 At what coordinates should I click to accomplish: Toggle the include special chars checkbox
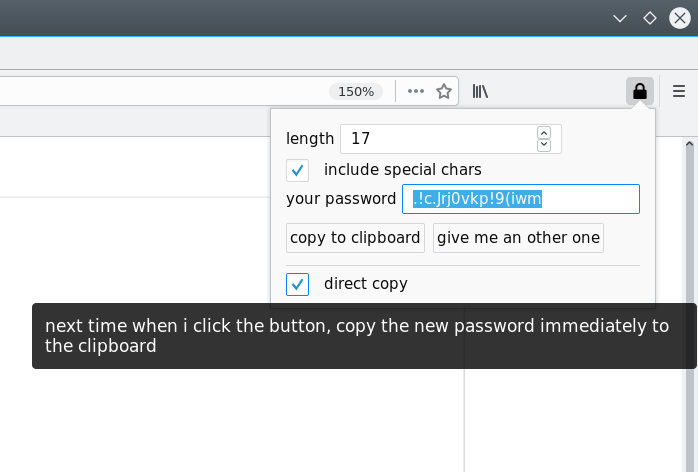tap(297, 170)
